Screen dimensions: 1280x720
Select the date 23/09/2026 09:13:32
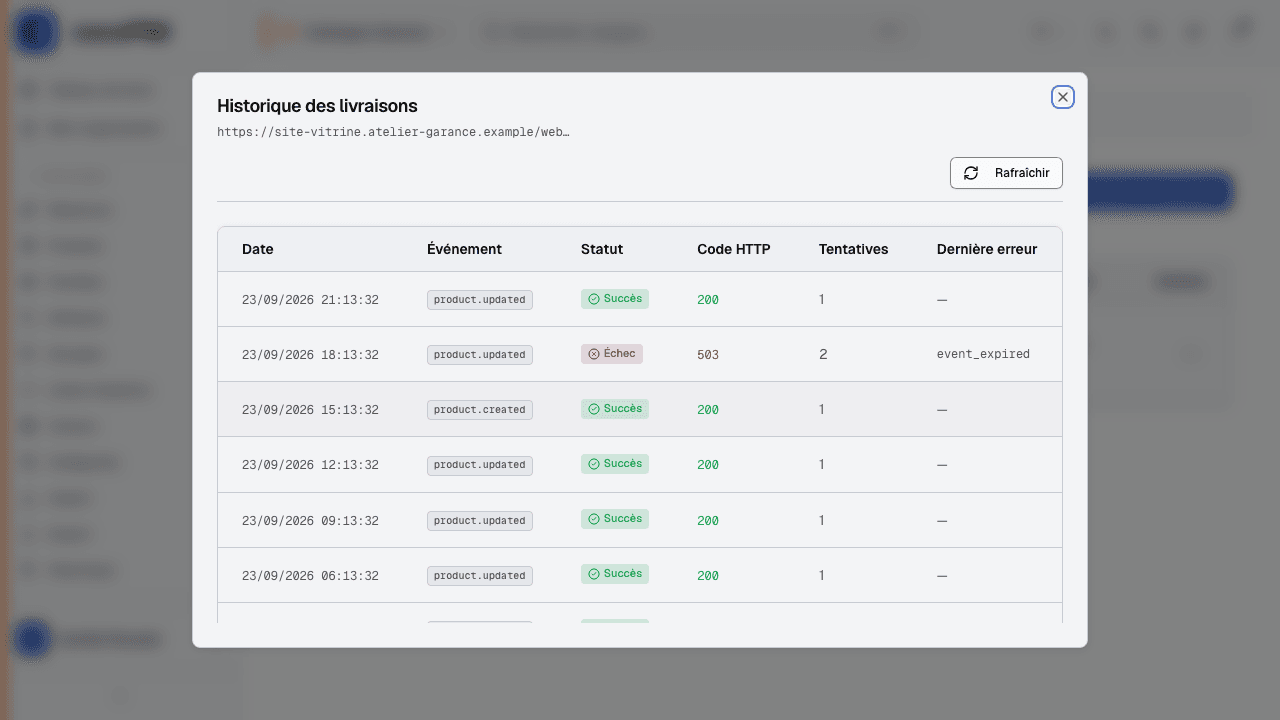coord(310,521)
